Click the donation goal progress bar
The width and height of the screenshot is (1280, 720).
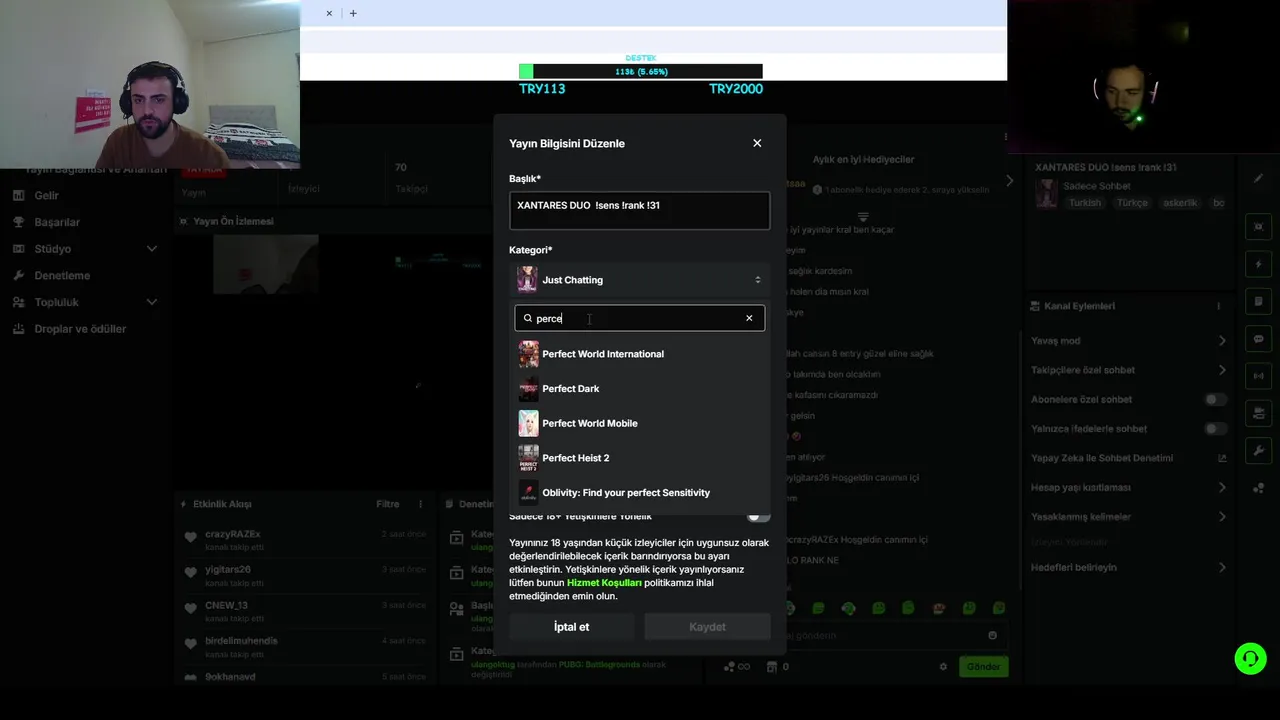click(640, 72)
